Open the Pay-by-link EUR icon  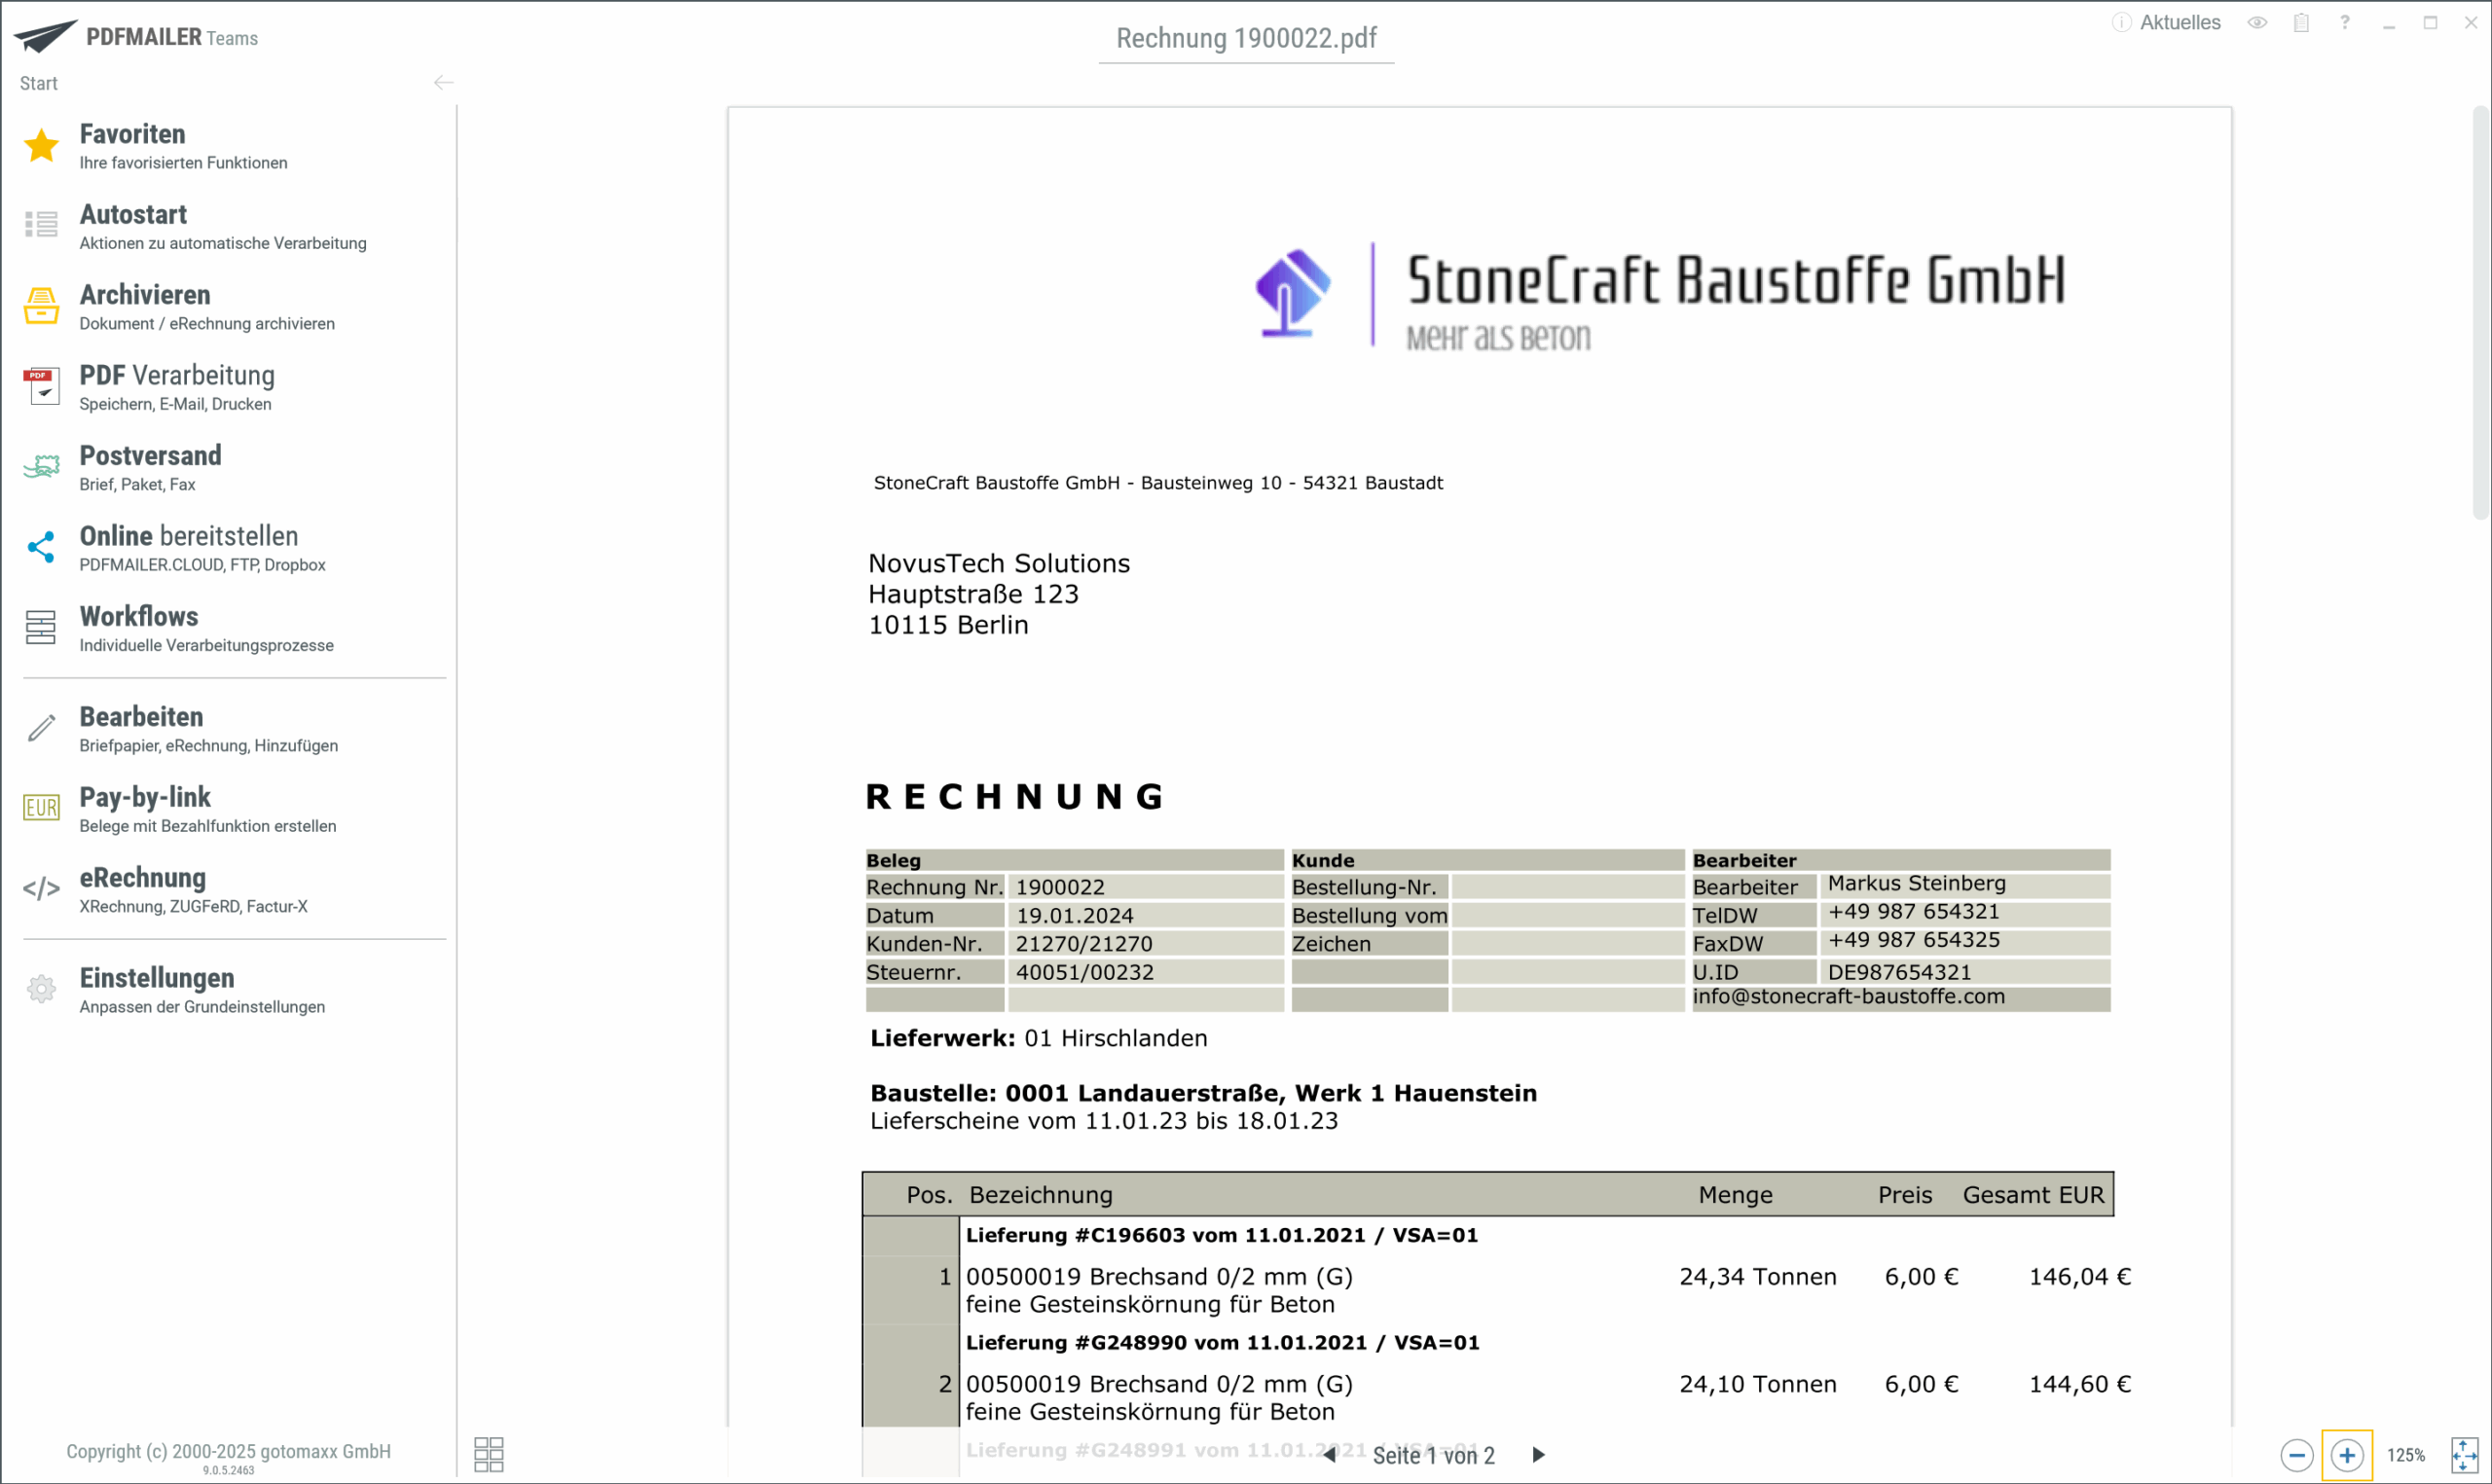click(41, 808)
